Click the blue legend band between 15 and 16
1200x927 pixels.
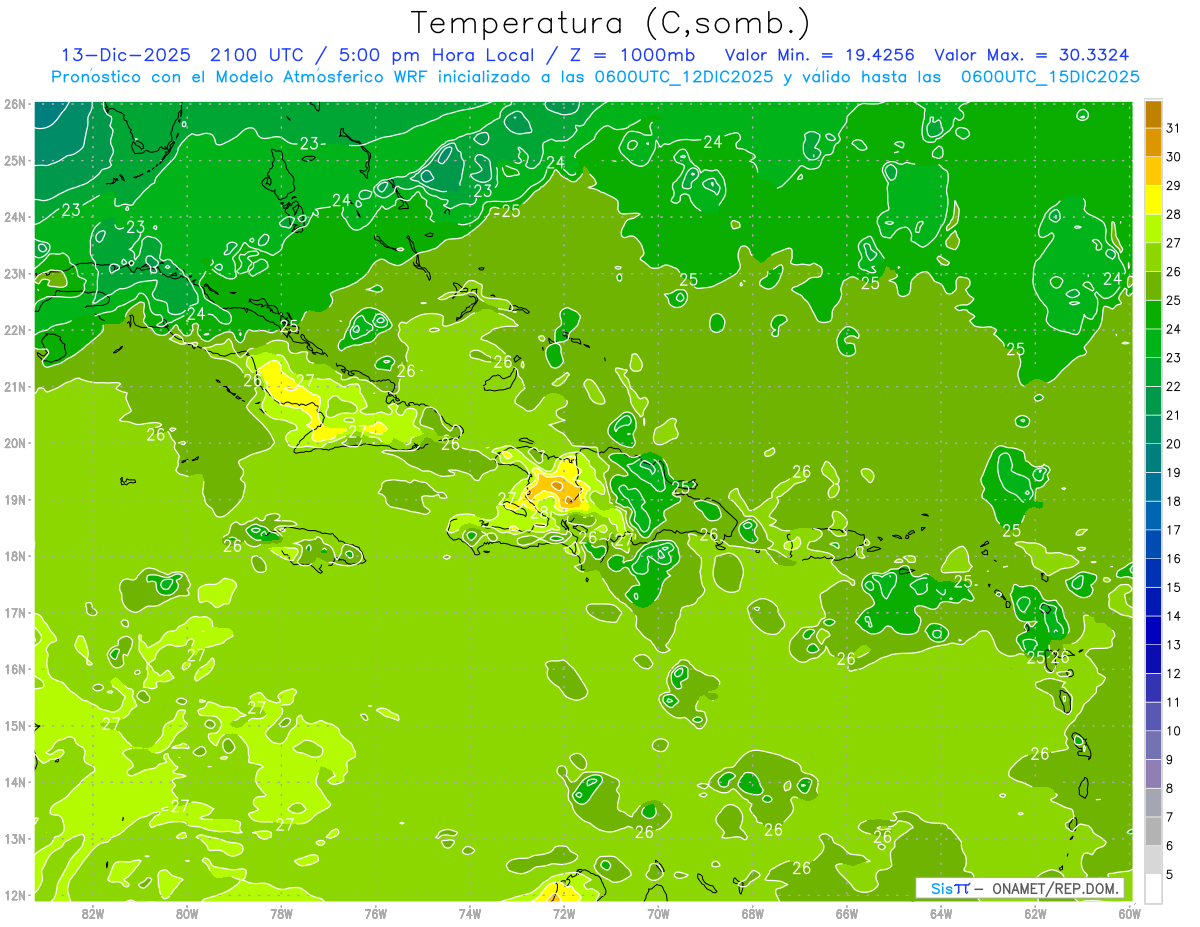tap(1153, 573)
